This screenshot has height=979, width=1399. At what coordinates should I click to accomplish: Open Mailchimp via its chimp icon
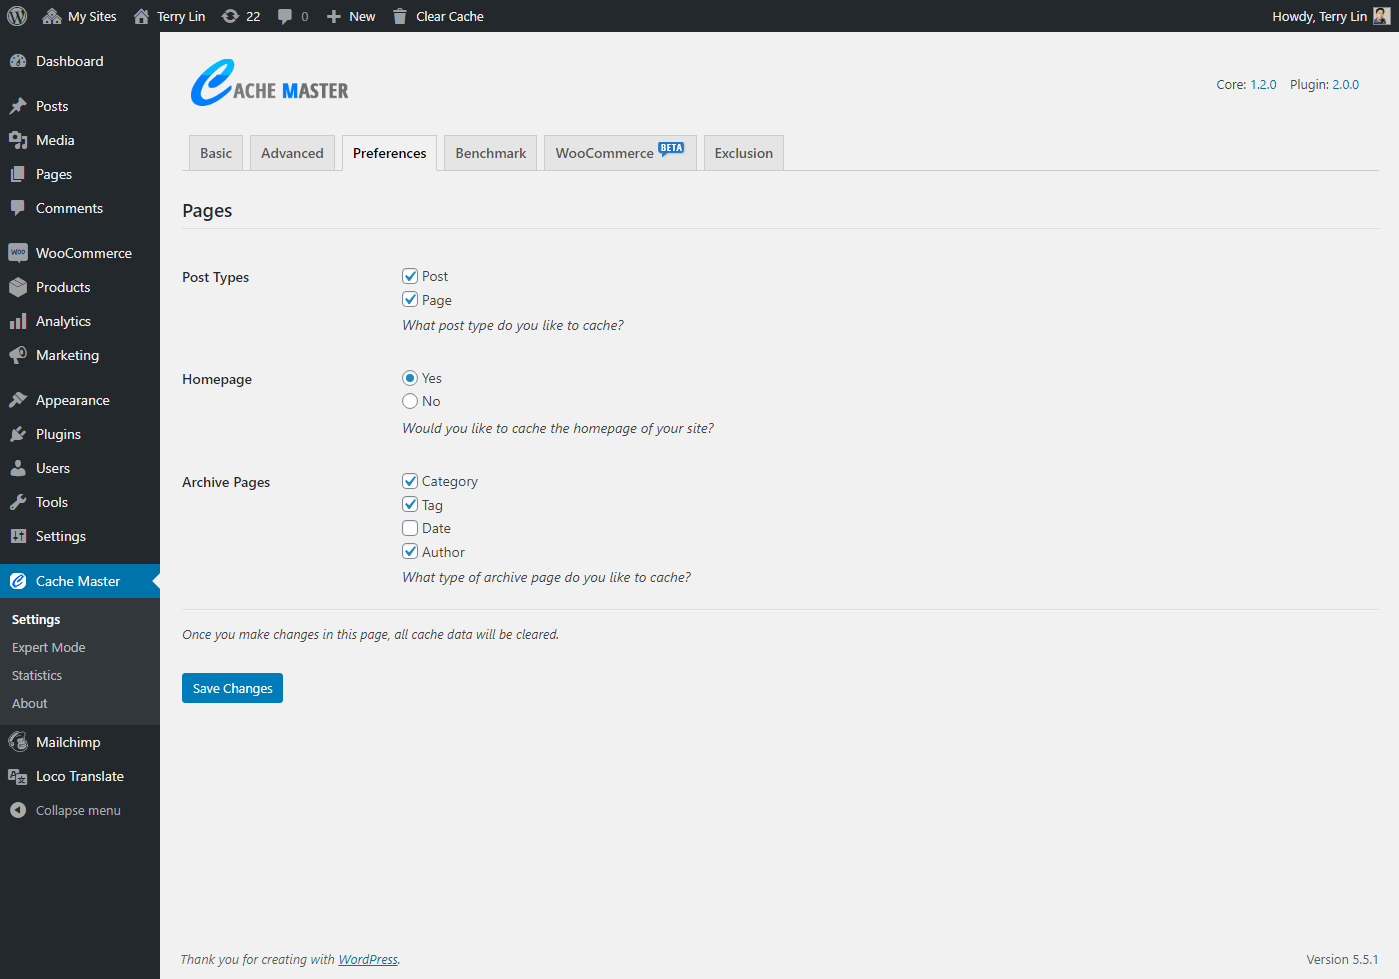[x=18, y=742]
